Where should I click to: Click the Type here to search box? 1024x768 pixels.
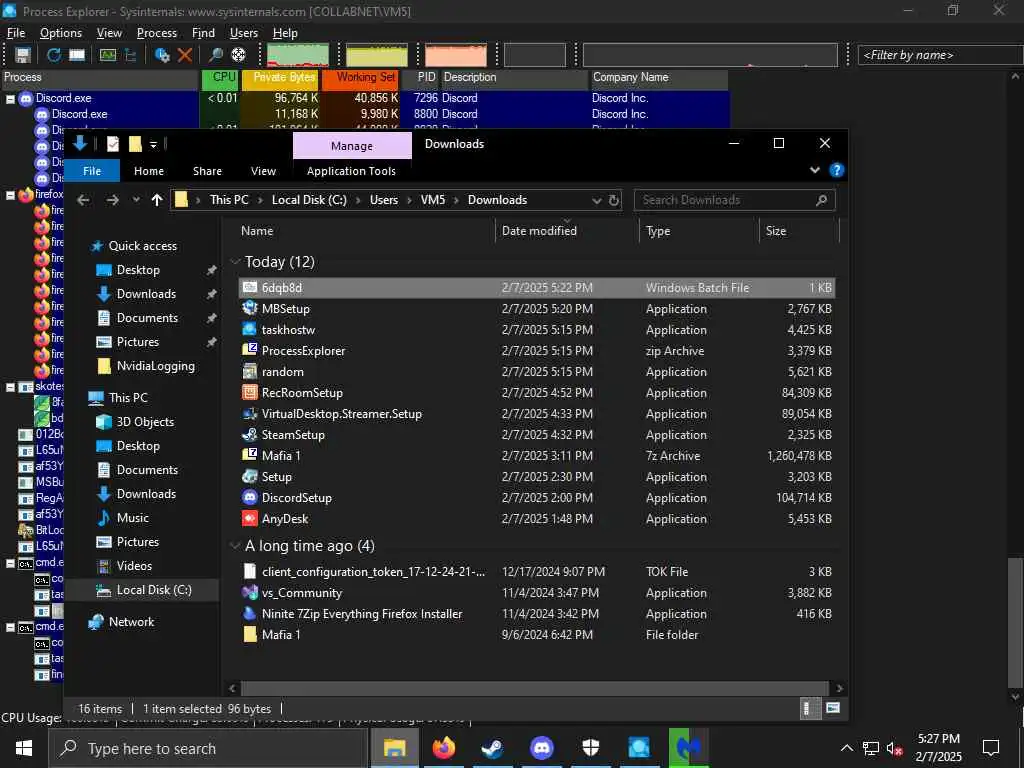208,748
